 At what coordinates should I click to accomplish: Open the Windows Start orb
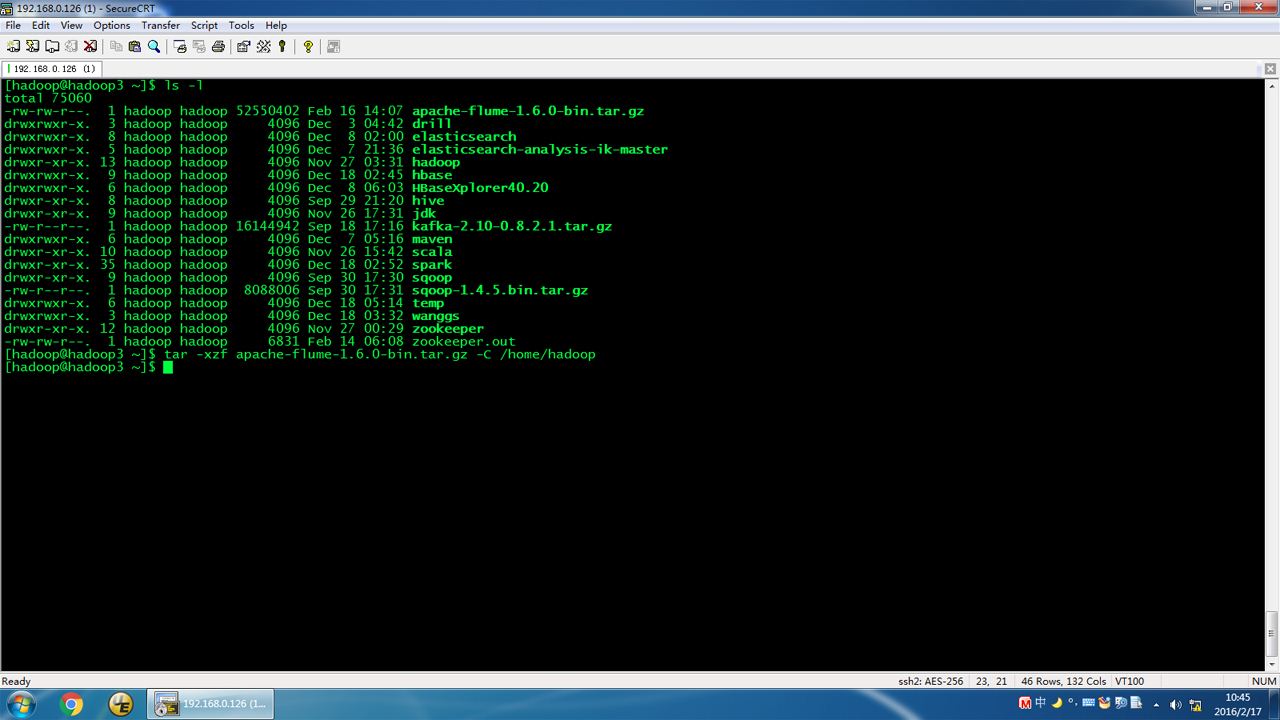[x=20, y=704]
